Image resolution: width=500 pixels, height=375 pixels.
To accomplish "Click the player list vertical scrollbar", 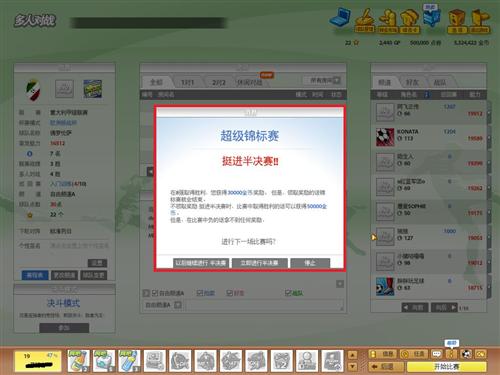I will (x=489, y=199).
